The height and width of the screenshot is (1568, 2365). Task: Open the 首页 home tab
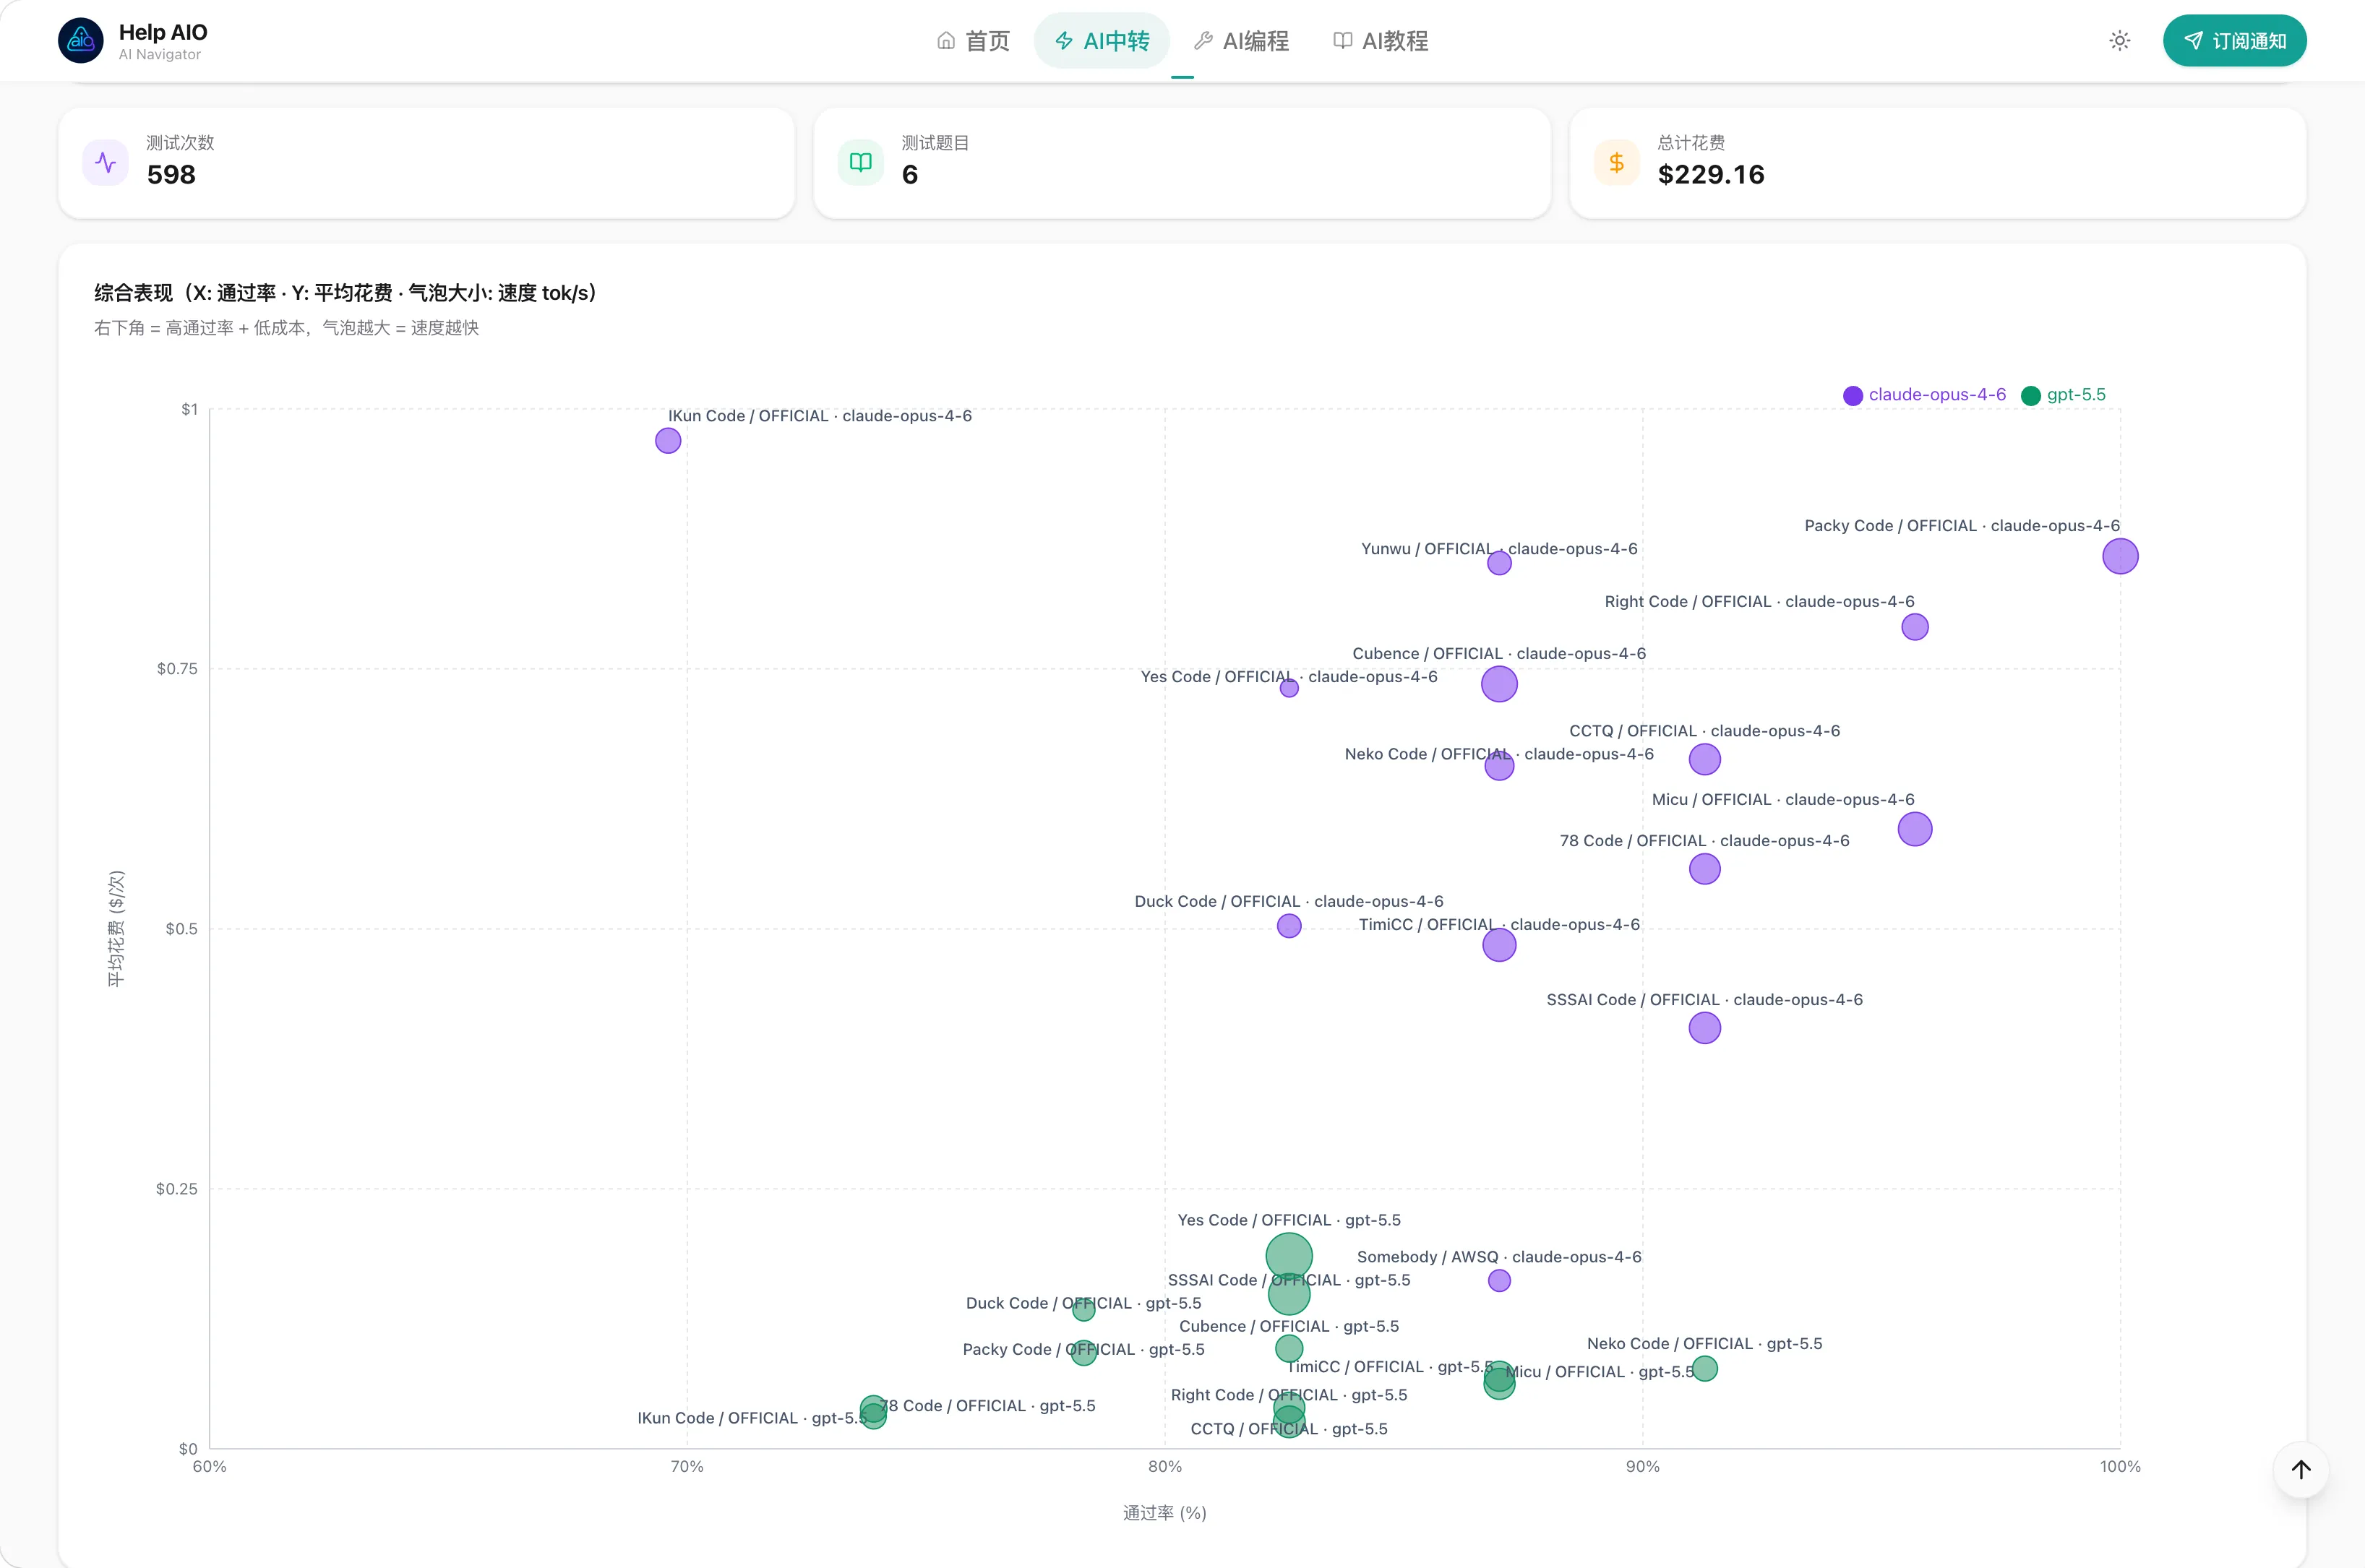tap(973, 41)
